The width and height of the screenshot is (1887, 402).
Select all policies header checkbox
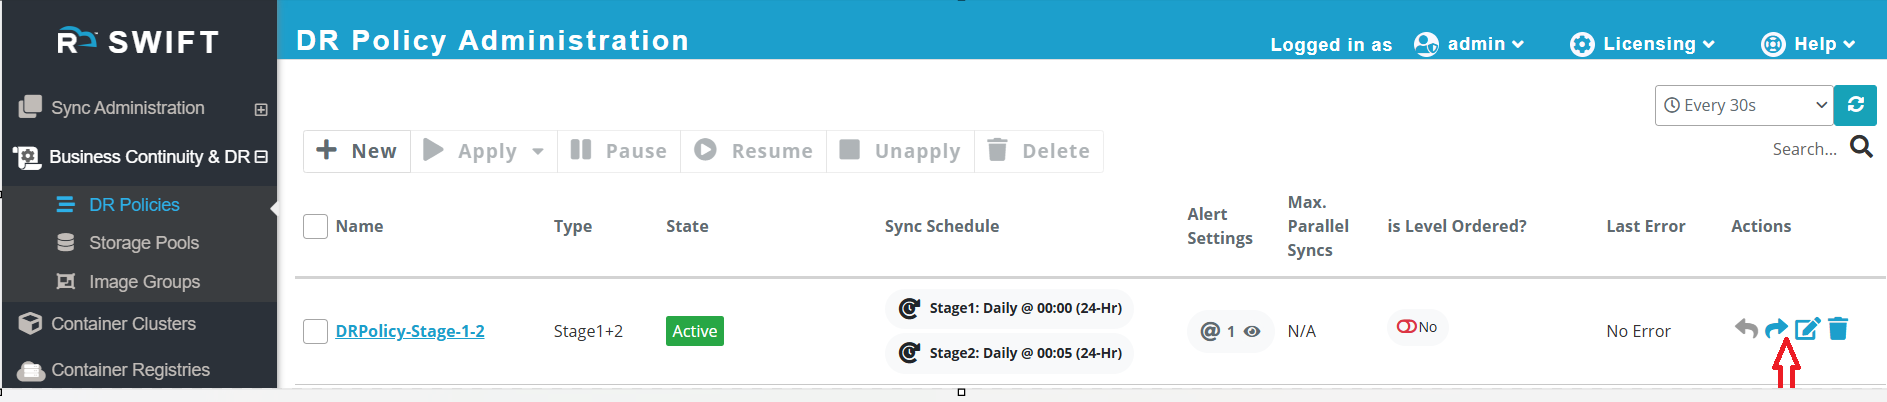(x=315, y=226)
